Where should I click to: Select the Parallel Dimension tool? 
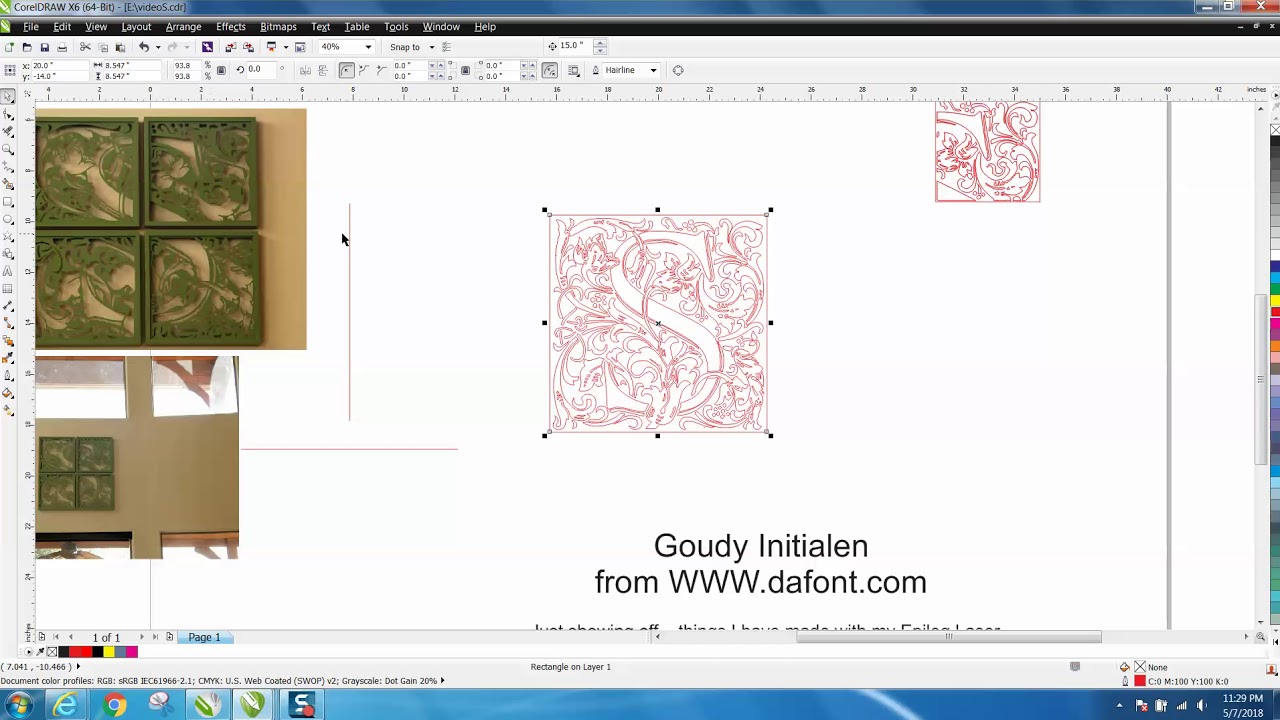9,307
